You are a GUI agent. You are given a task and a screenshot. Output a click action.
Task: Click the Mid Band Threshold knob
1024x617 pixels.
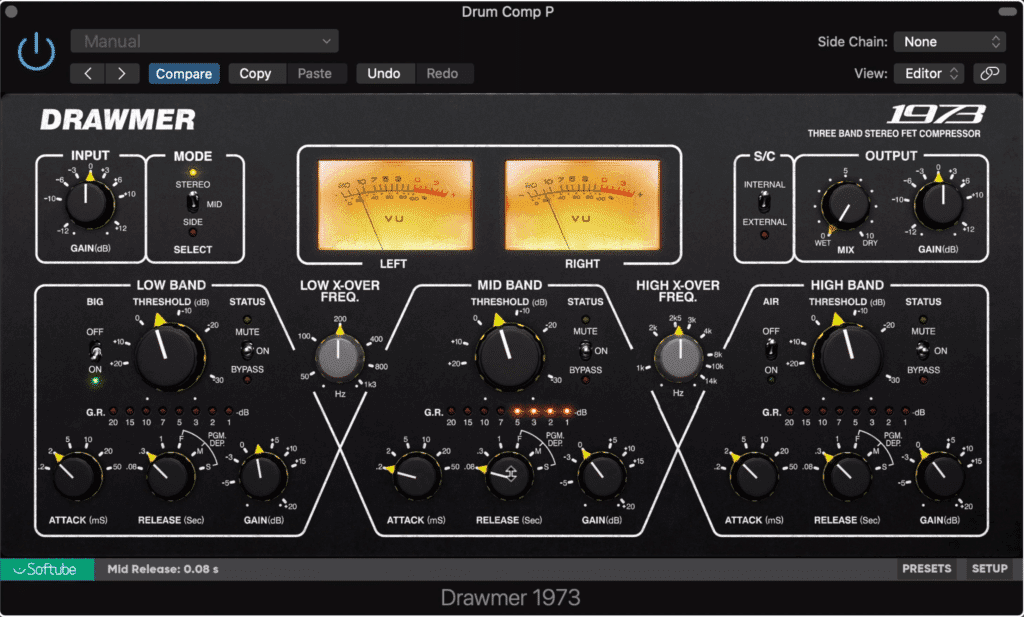pyautogui.click(x=509, y=356)
